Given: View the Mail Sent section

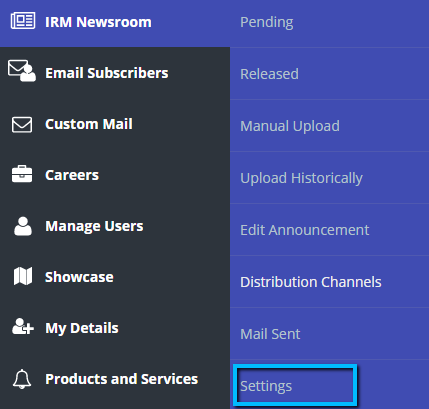Looking at the screenshot, I should click(x=270, y=334).
